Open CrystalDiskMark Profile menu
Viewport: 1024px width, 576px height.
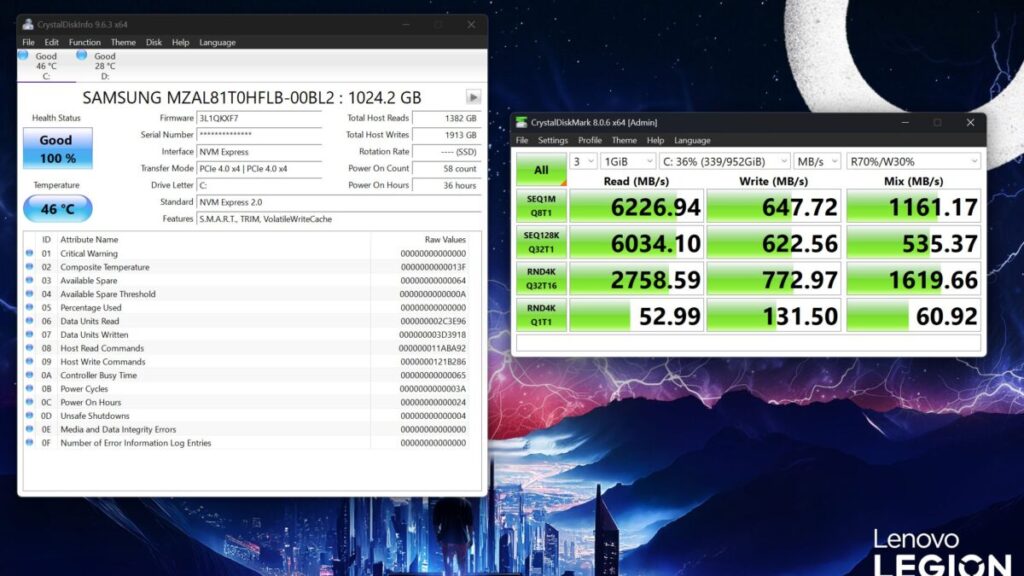coord(590,140)
